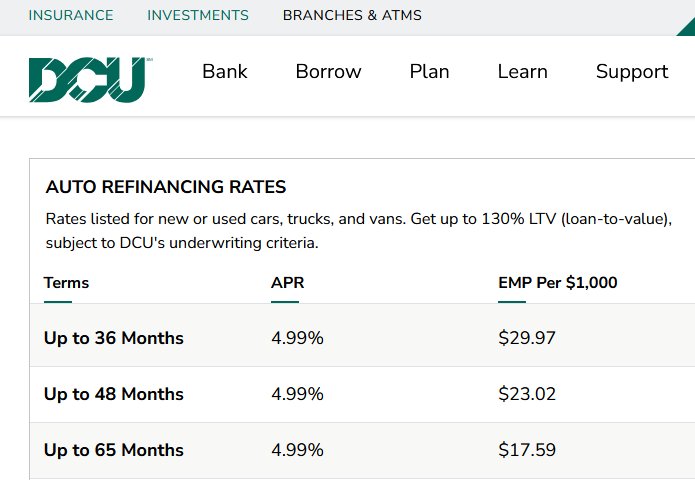695x480 pixels.
Task: Click the $17.59 payment value
Action: [527, 450]
